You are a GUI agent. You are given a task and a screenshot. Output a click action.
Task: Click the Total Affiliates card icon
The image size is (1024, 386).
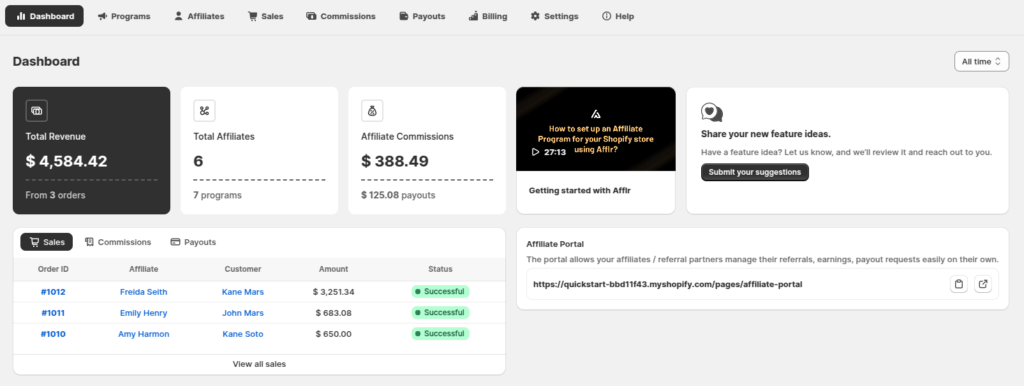[x=204, y=110]
